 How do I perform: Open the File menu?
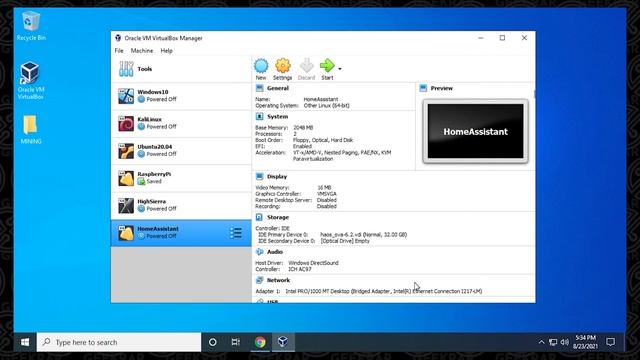click(x=119, y=51)
